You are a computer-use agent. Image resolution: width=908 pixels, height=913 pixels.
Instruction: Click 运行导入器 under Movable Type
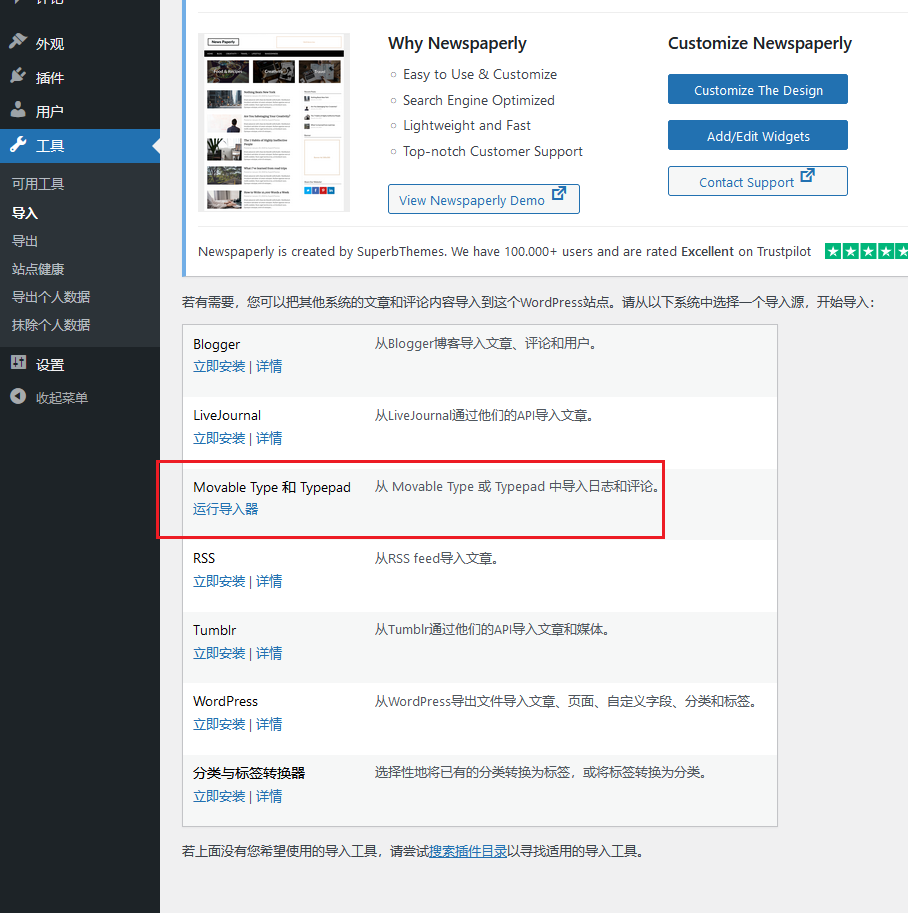pyautogui.click(x=225, y=509)
